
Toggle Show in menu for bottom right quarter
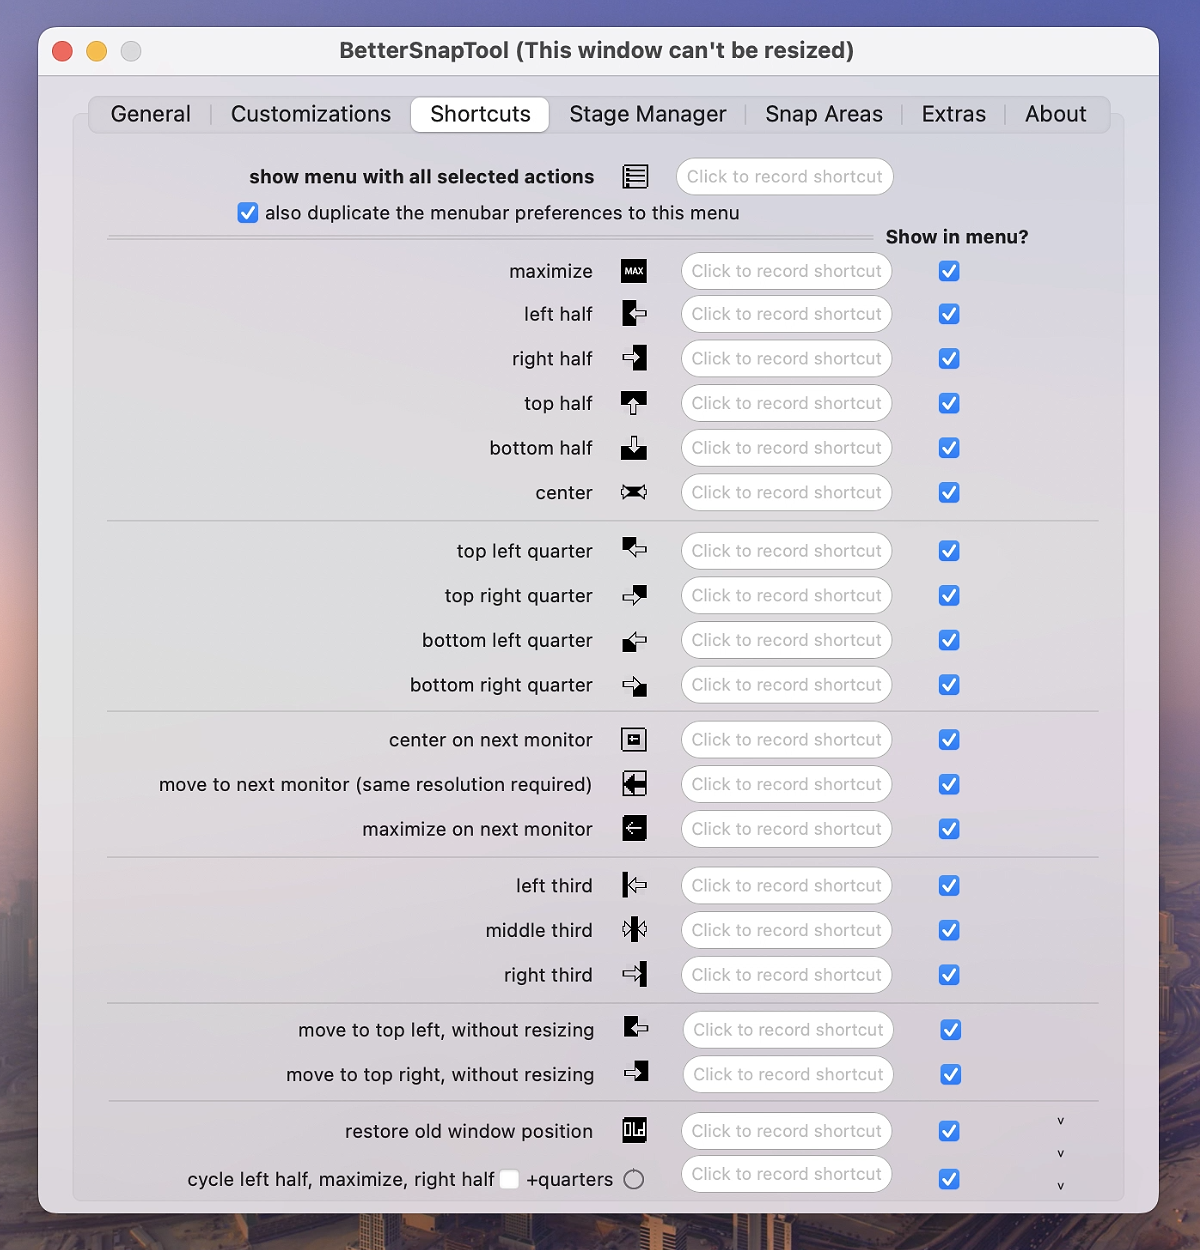(x=949, y=685)
